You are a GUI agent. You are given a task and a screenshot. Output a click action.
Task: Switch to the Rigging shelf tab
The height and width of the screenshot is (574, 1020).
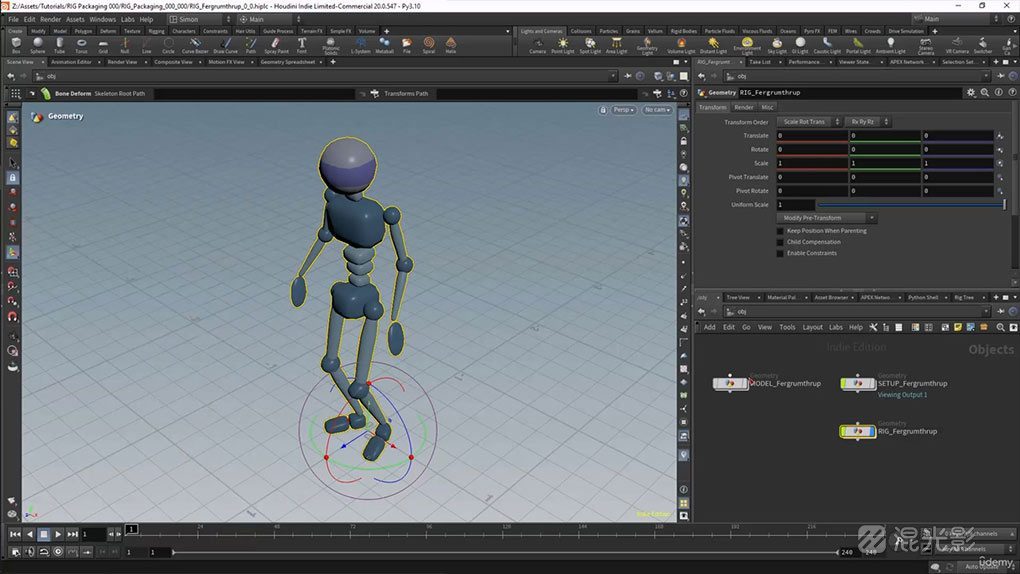click(156, 31)
